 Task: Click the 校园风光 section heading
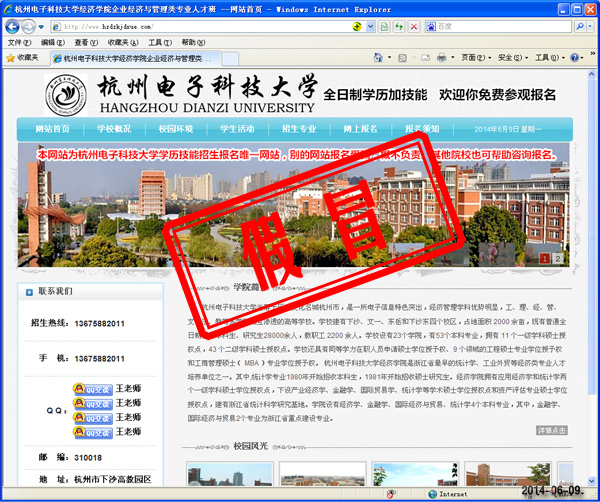click(x=250, y=446)
